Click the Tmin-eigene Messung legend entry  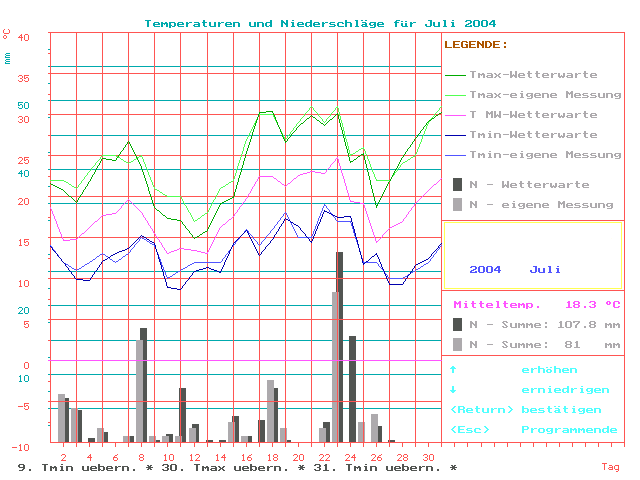pos(532,155)
